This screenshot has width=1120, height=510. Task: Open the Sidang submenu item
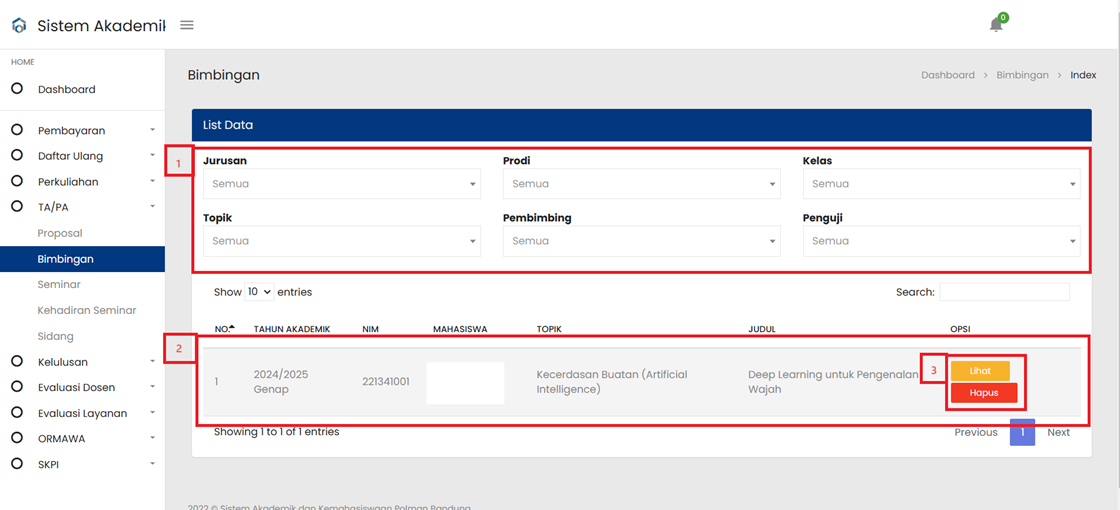(x=56, y=336)
